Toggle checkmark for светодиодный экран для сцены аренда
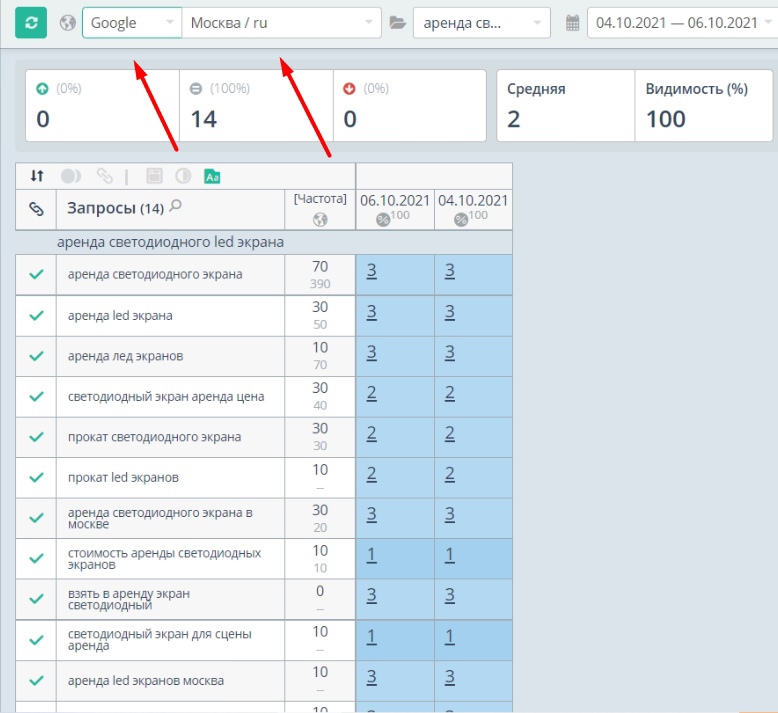 36,640
